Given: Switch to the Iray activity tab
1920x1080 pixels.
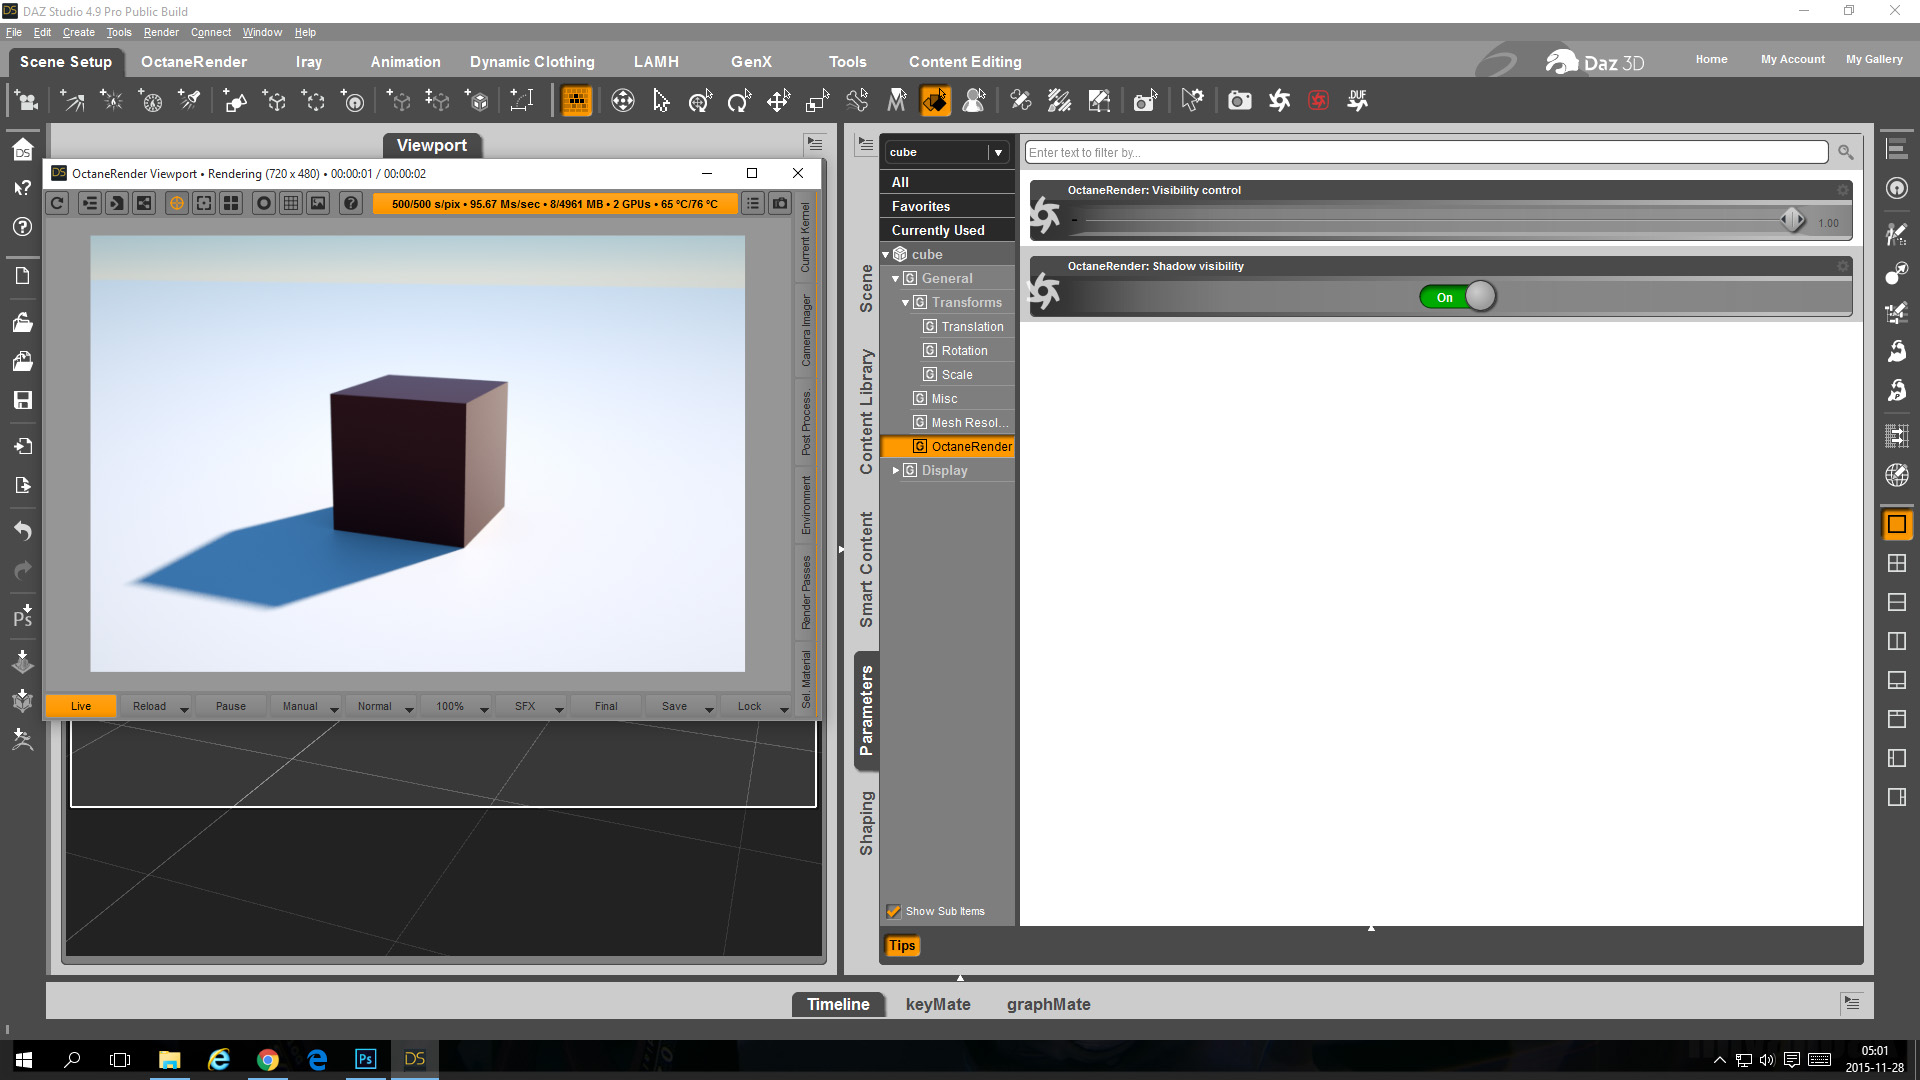Looking at the screenshot, I should 308,61.
